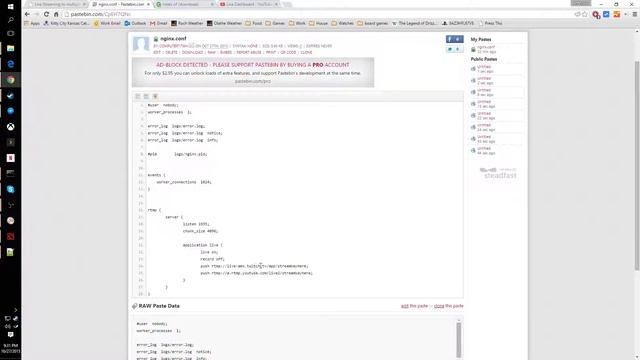Open the Gmail bookmark
This screenshot has width=640, height=360.
click(158, 23)
